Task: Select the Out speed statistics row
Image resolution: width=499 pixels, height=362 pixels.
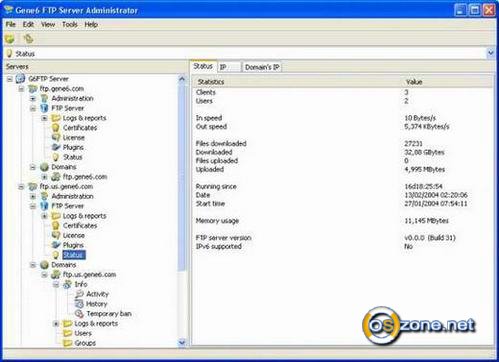Action: [x=343, y=127]
